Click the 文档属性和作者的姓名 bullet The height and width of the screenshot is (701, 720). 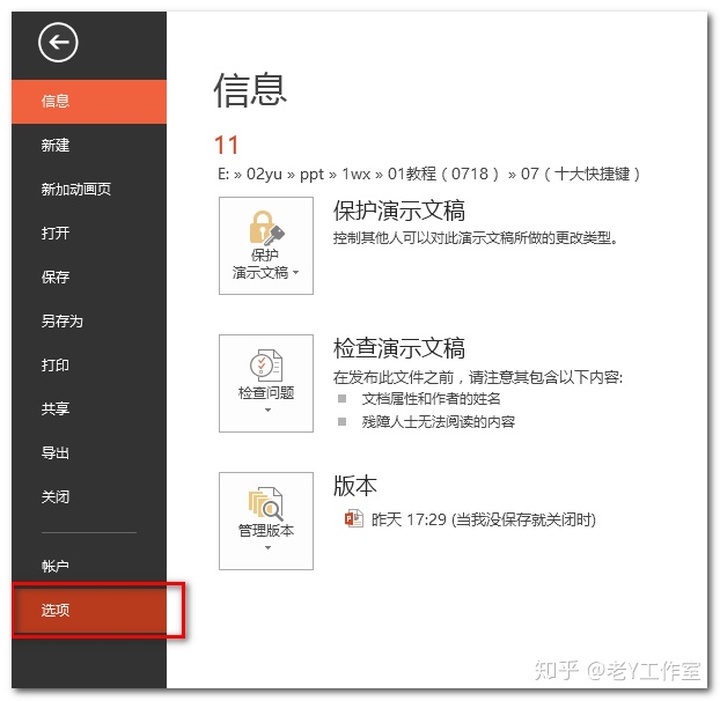[431, 398]
